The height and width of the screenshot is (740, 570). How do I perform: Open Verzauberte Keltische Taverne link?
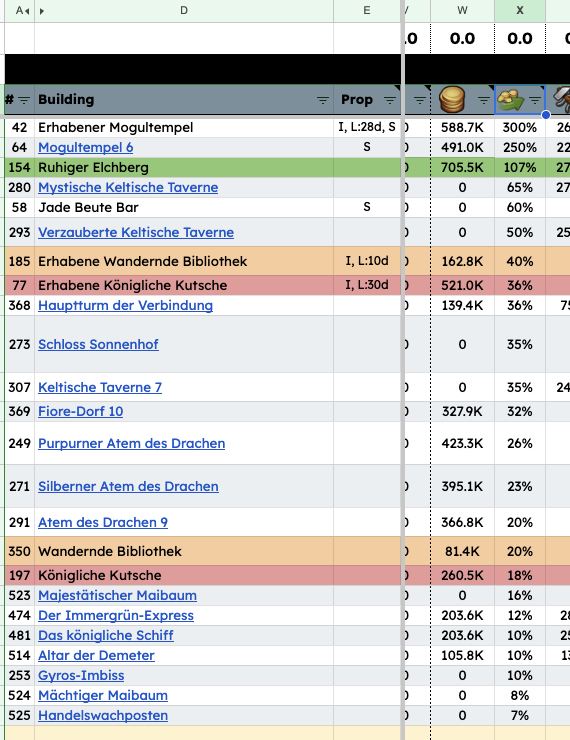click(136, 232)
